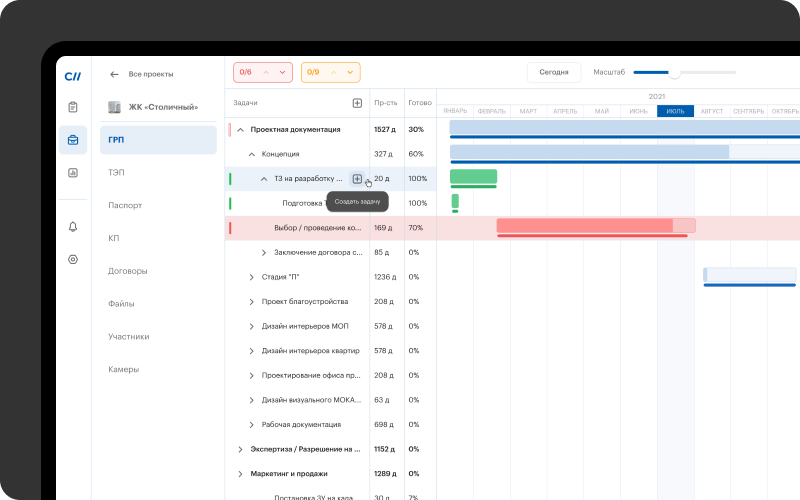This screenshot has width=800, height=500.
Task: Click the Масштаб slider handle
Action: tap(674, 73)
